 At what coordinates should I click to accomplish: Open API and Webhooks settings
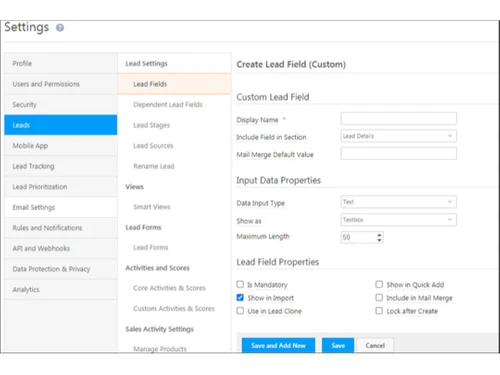[61, 248]
